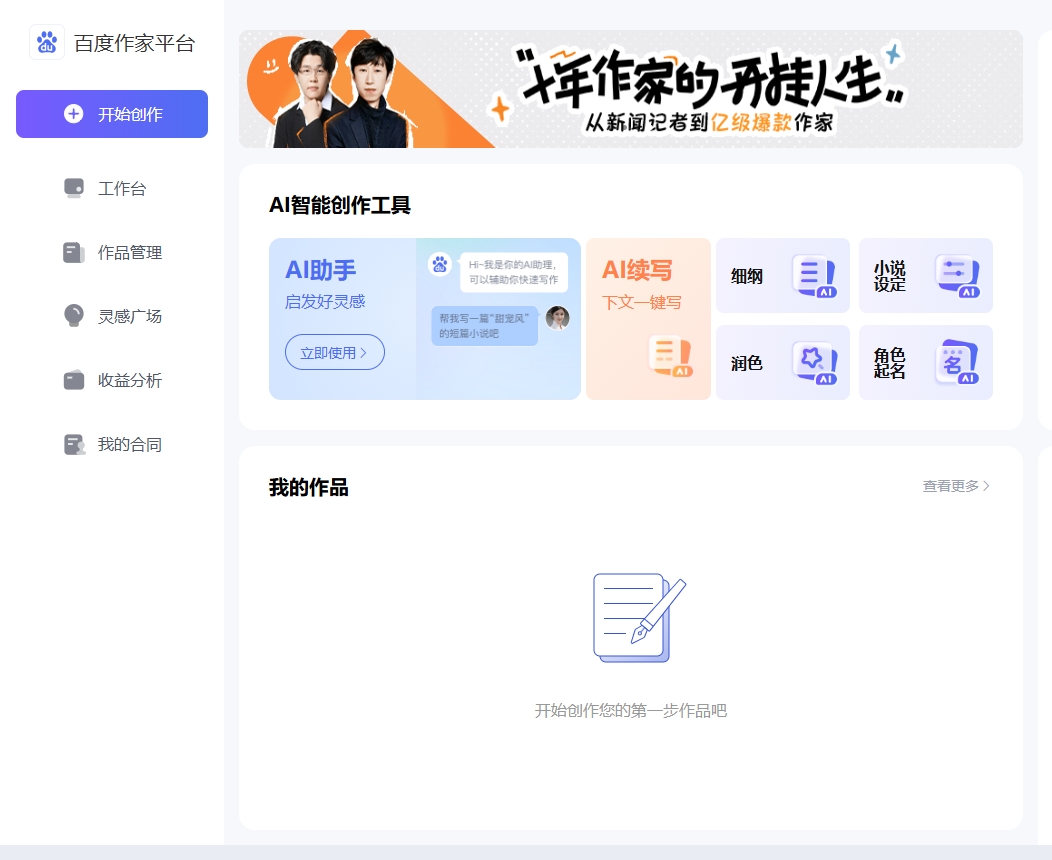Open the 润色 tool card
1052x860 pixels.
coord(783,363)
